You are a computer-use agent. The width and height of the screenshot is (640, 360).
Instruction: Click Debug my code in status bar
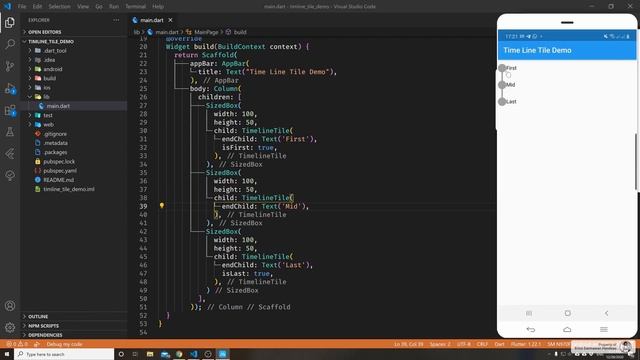(64, 344)
